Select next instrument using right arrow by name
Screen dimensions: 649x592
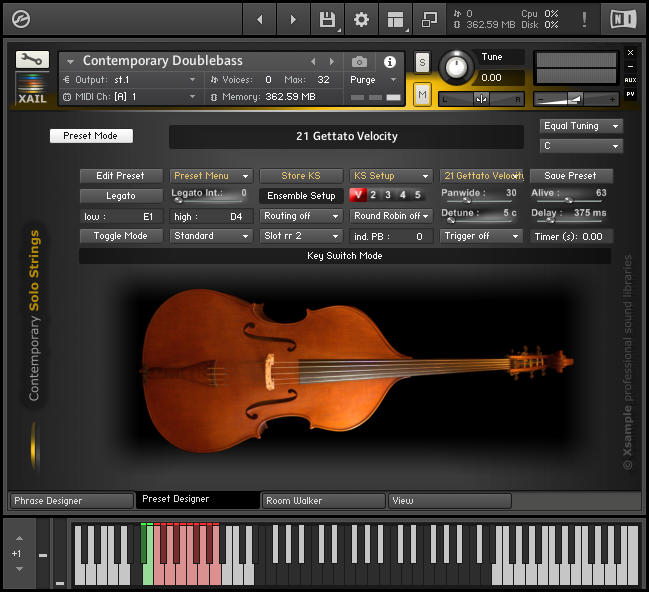[x=332, y=62]
